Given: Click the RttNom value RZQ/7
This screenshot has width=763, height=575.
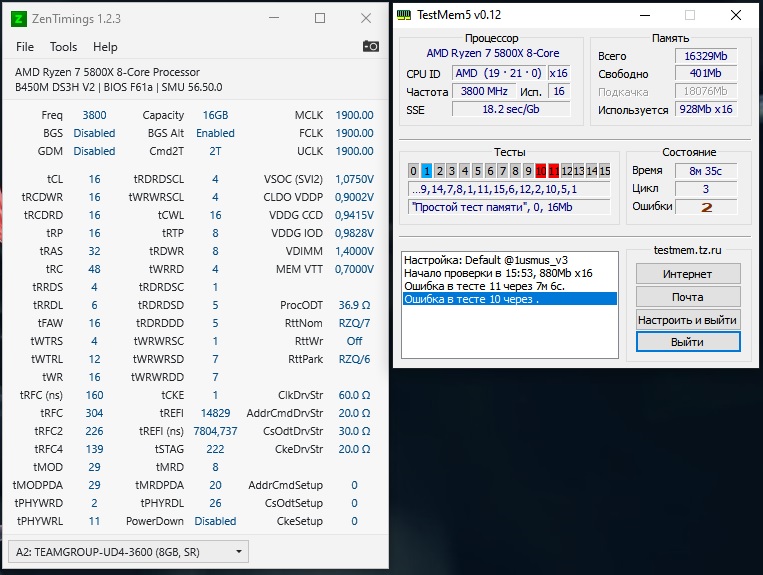Looking at the screenshot, I should tap(354, 323).
